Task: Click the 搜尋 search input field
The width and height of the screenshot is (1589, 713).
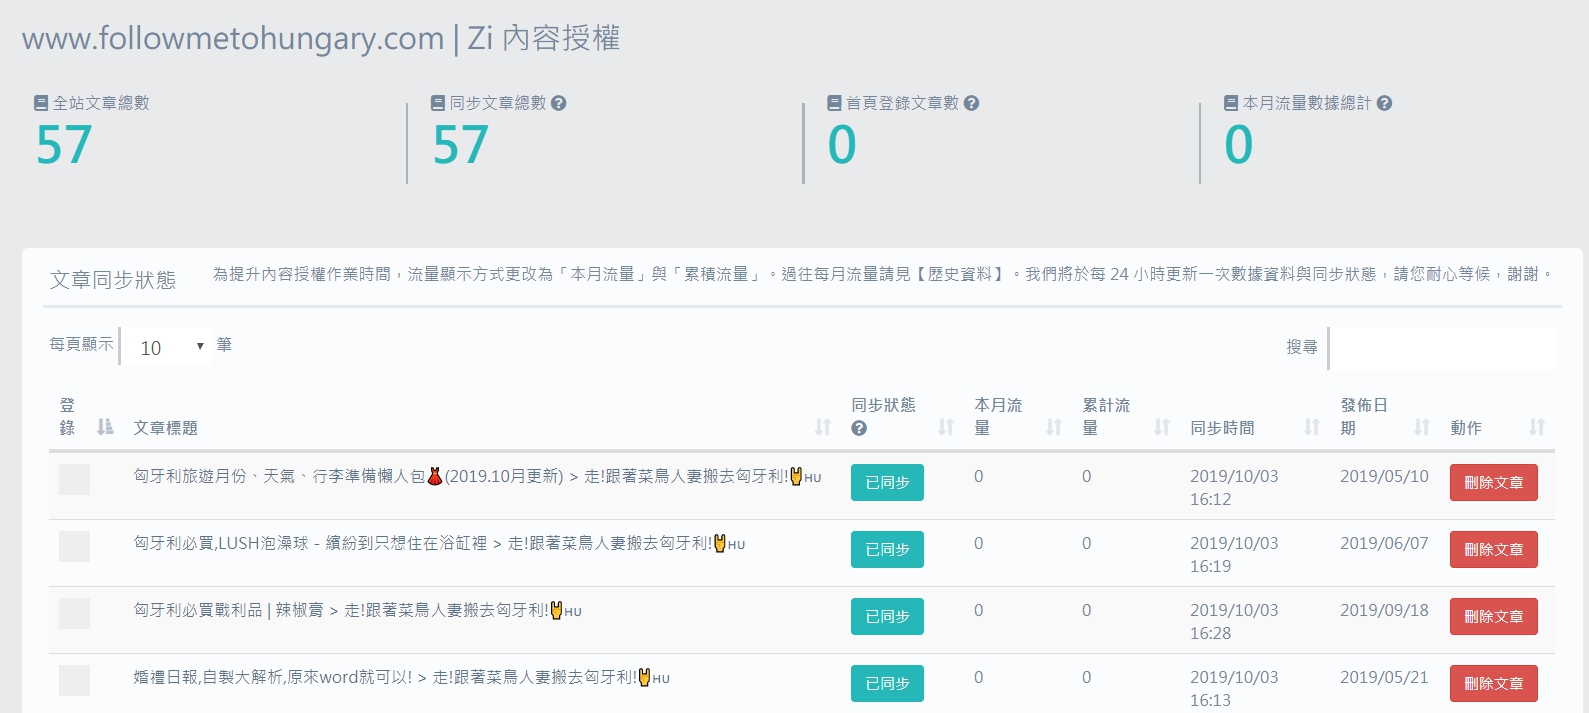Action: tap(1443, 347)
